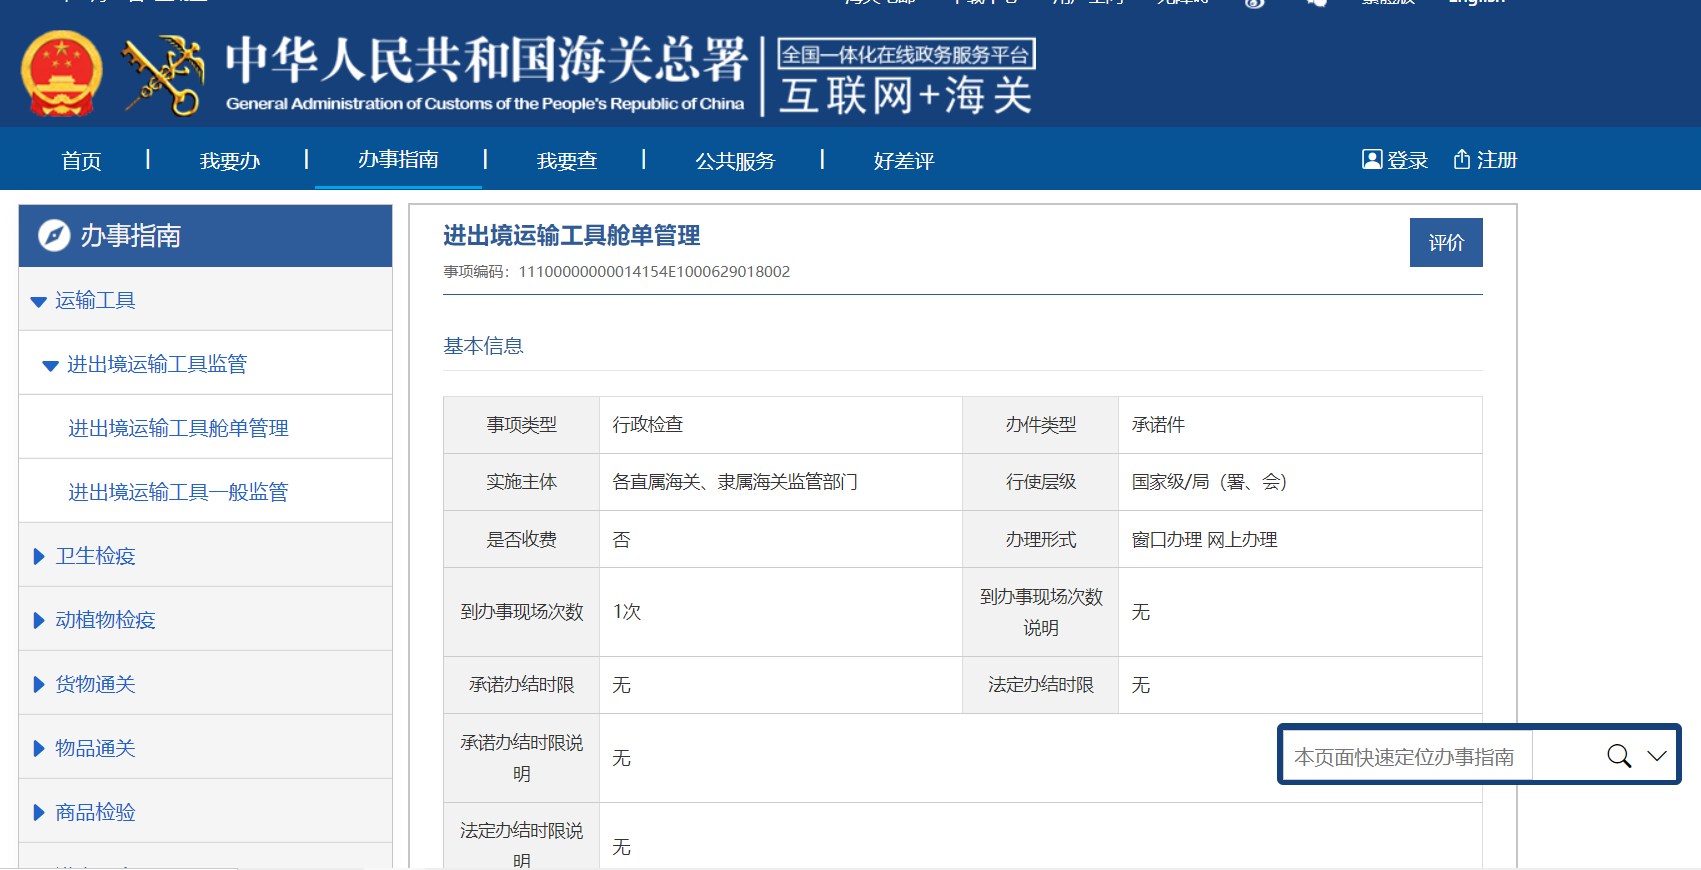Click the 到办事现场次数说明 label cell

click(x=1041, y=612)
